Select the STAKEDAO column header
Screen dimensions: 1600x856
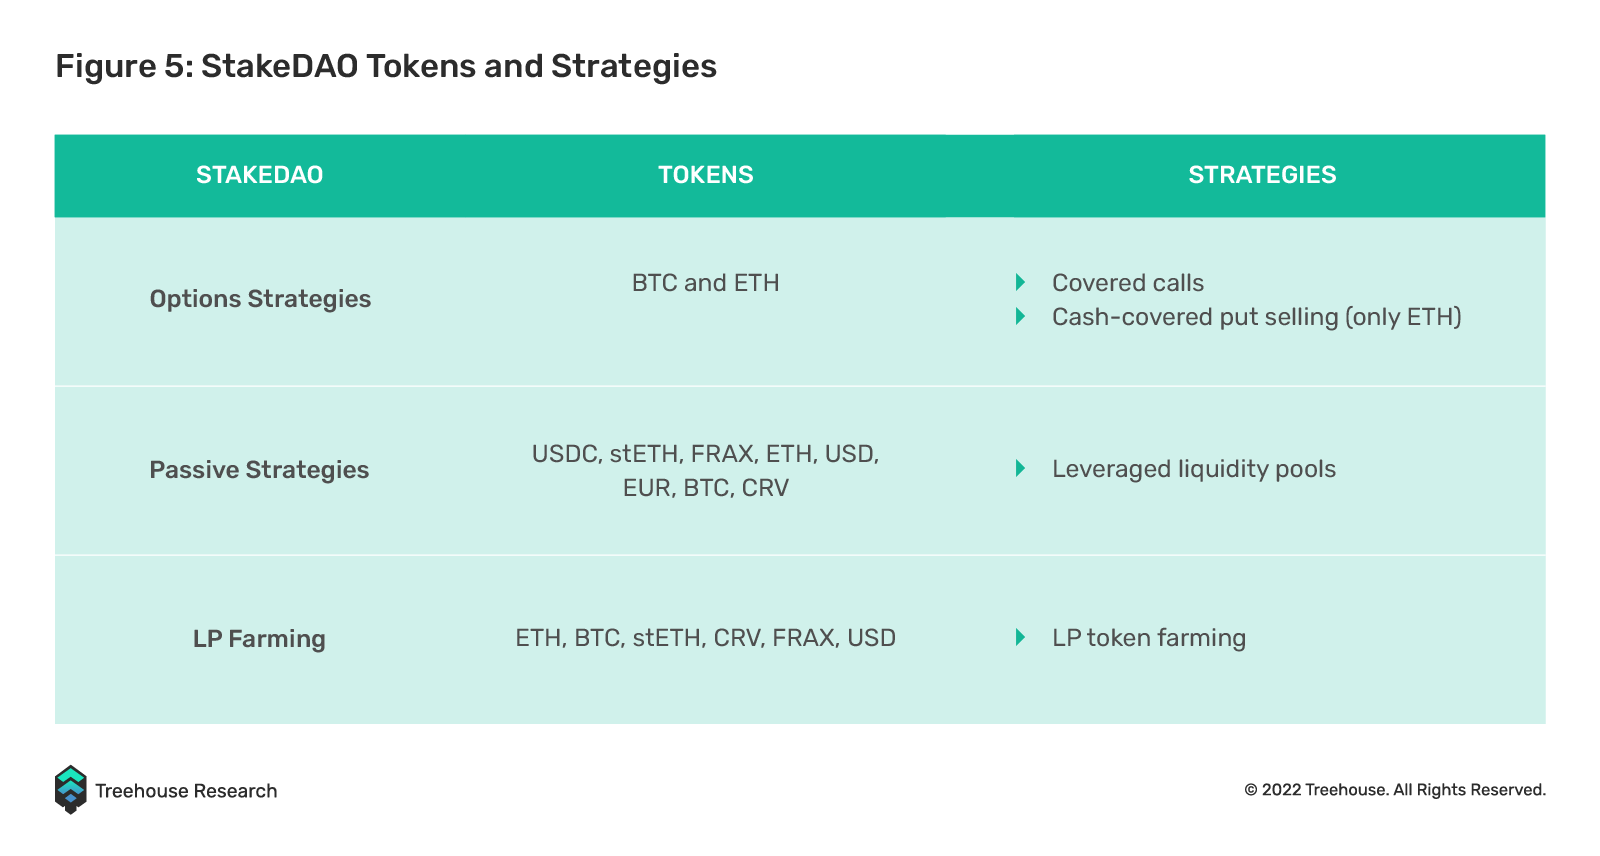pos(259,175)
